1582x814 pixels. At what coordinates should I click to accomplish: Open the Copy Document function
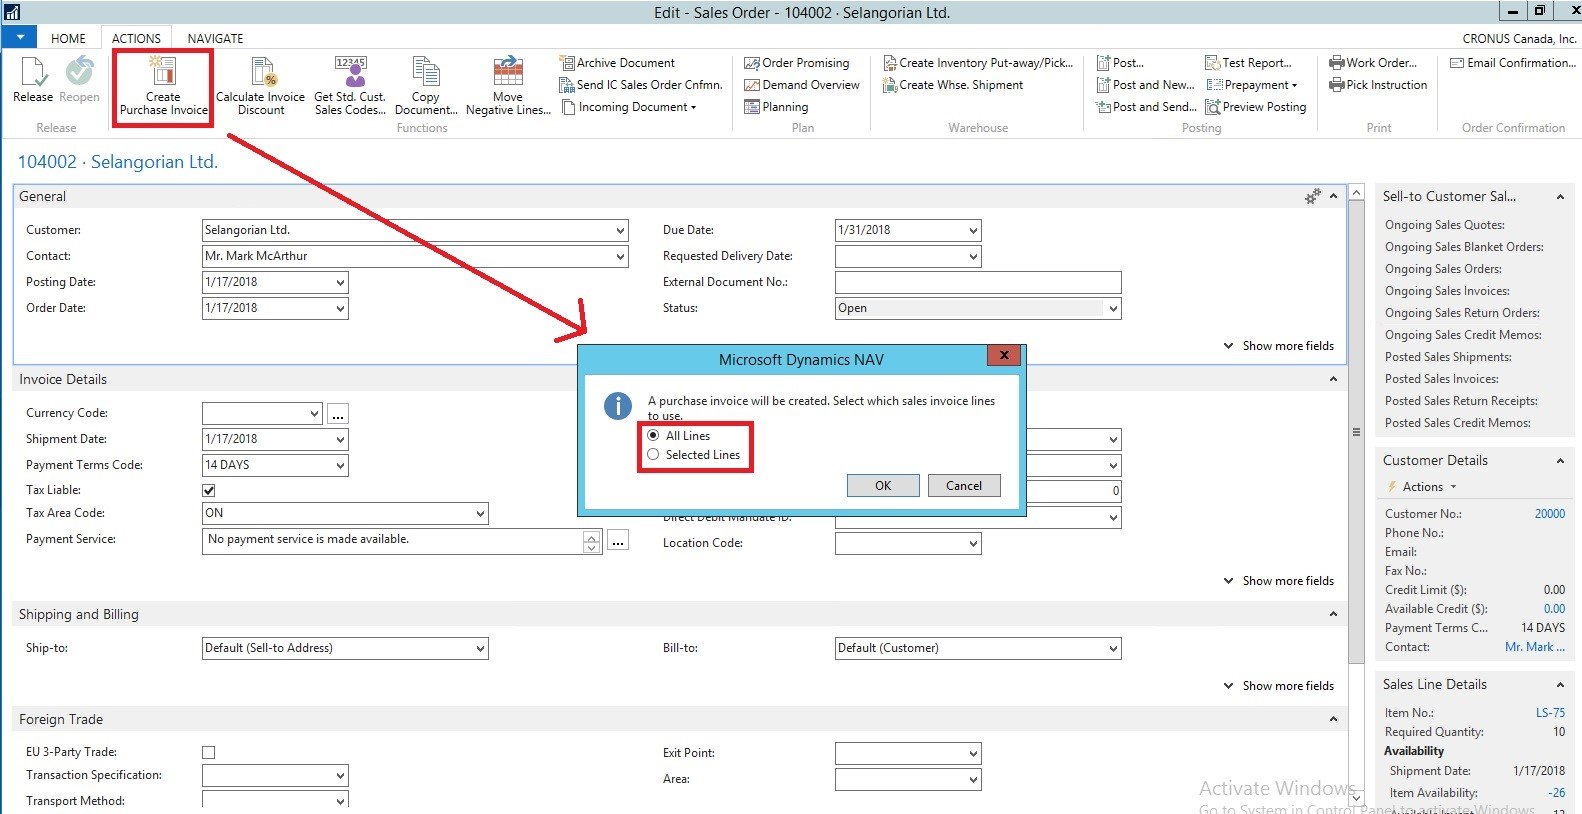426,86
